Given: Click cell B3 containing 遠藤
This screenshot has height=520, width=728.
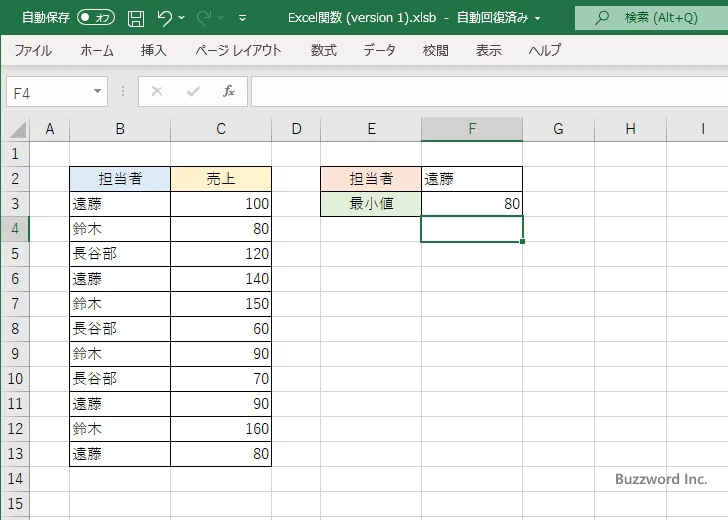Looking at the screenshot, I should pyautogui.click(x=120, y=204).
